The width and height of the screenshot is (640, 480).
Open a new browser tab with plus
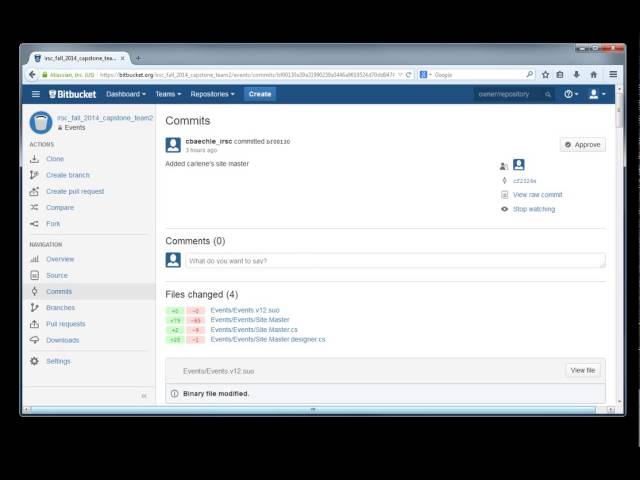[x=138, y=58]
